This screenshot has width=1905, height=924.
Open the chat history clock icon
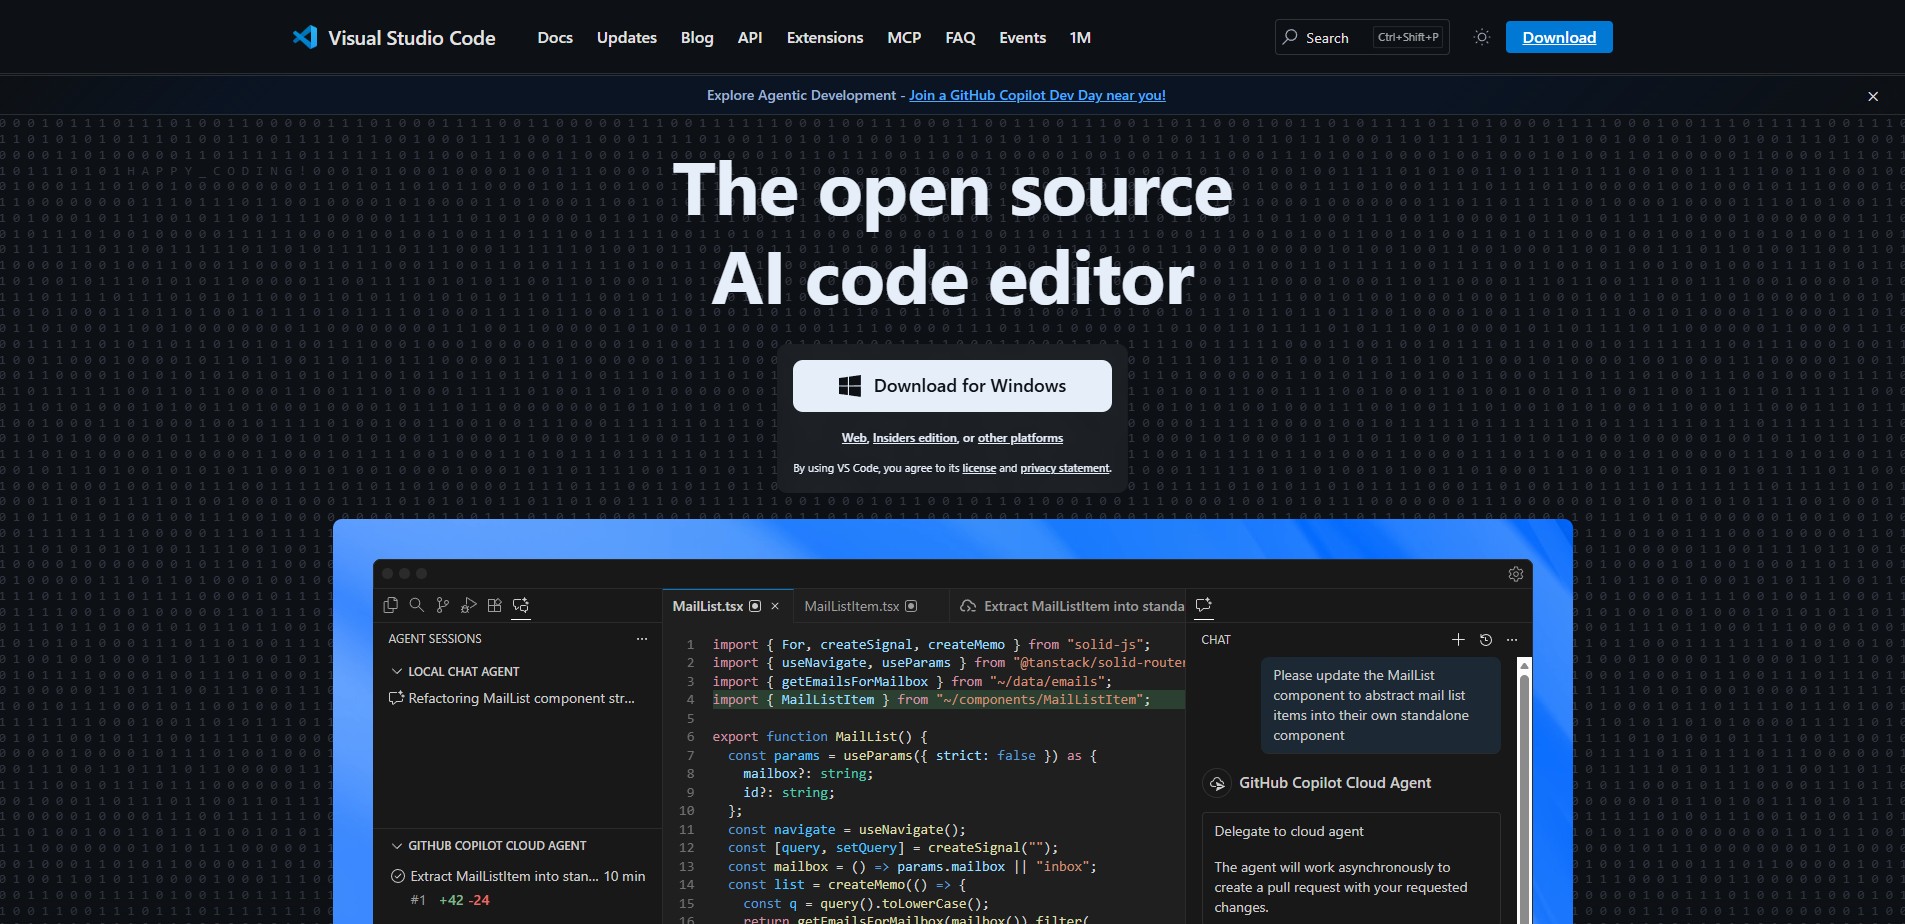pyautogui.click(x=1485, y=640)
